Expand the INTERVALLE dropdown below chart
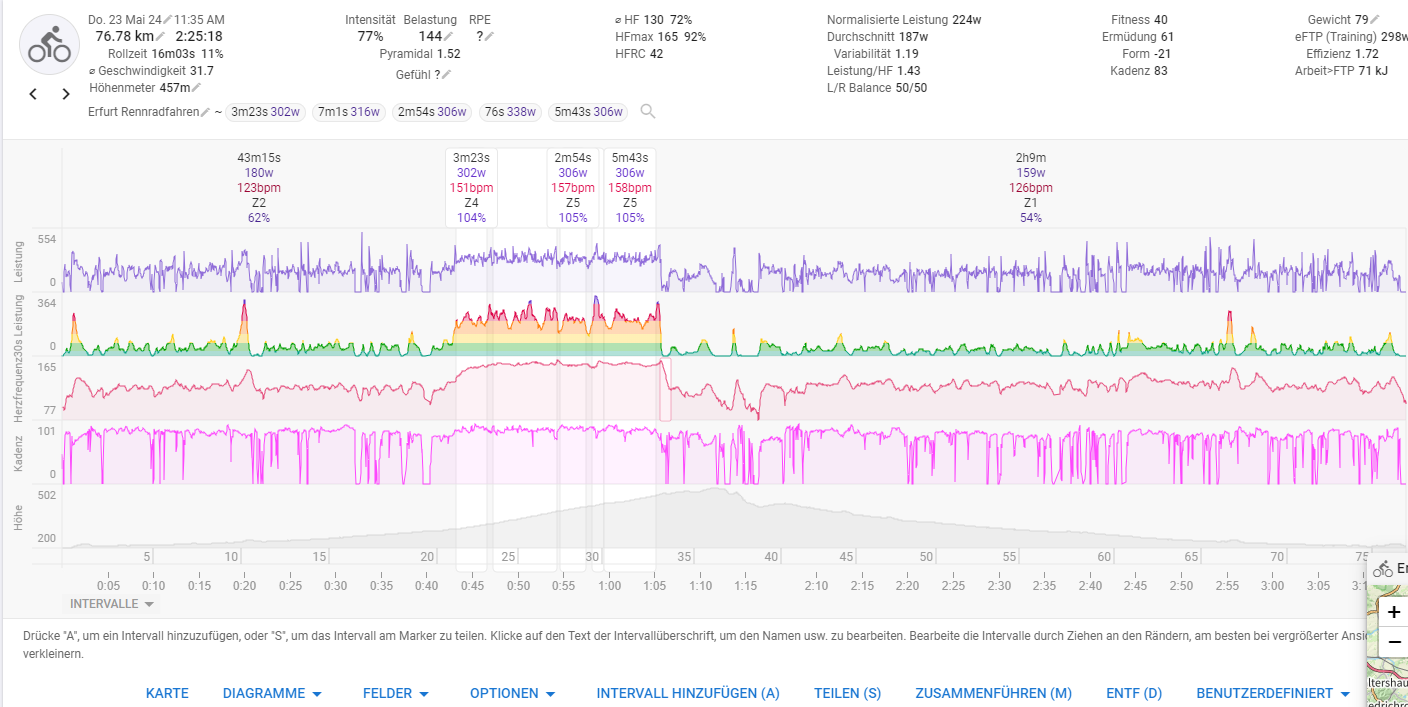Viewport: 1408px width, 707px height. tap(111, 604)
